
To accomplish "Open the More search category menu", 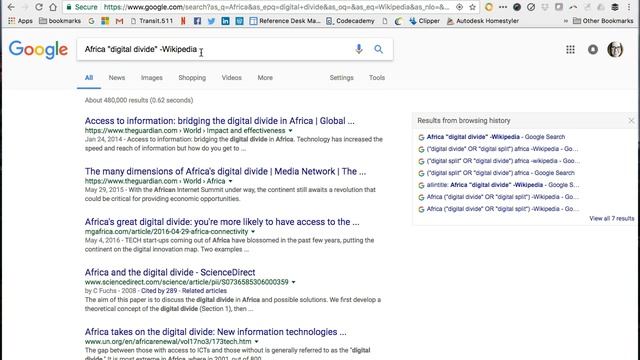I will click(265, 78).
